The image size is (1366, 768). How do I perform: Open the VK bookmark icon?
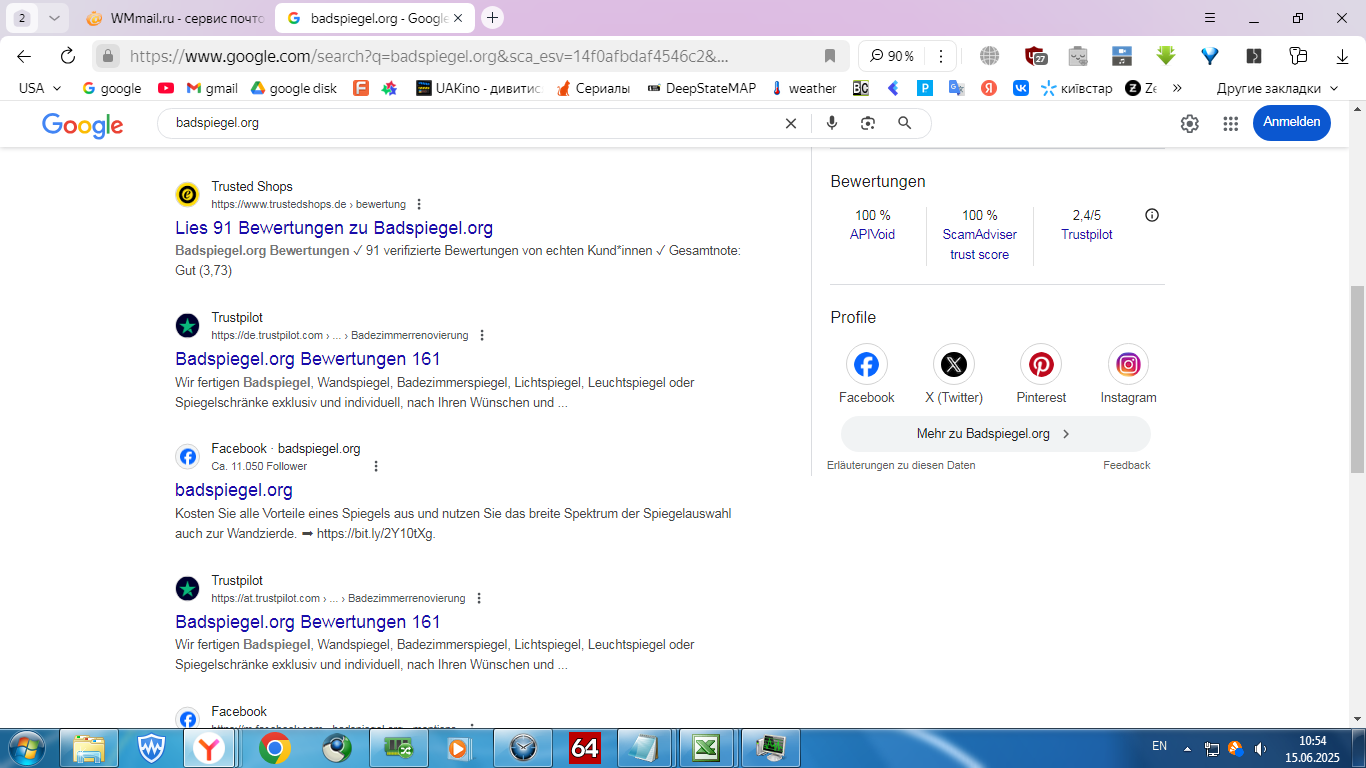point(1020,88)
